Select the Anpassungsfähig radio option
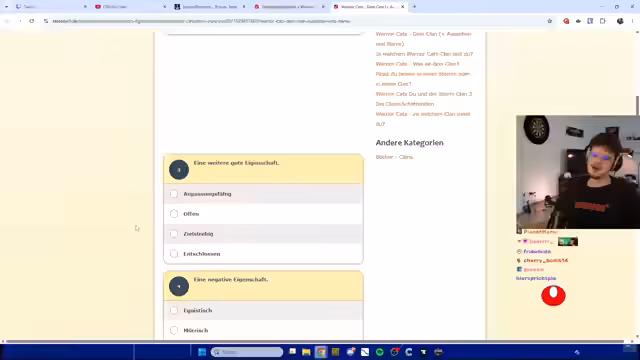640x360 pixels. (x=174, y=194)
